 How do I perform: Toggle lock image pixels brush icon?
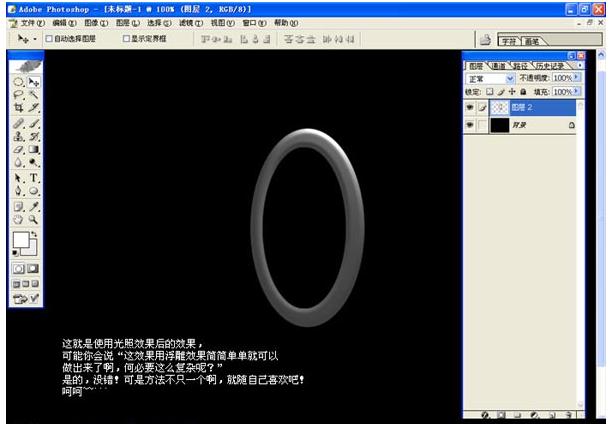[x=501, y=92]
